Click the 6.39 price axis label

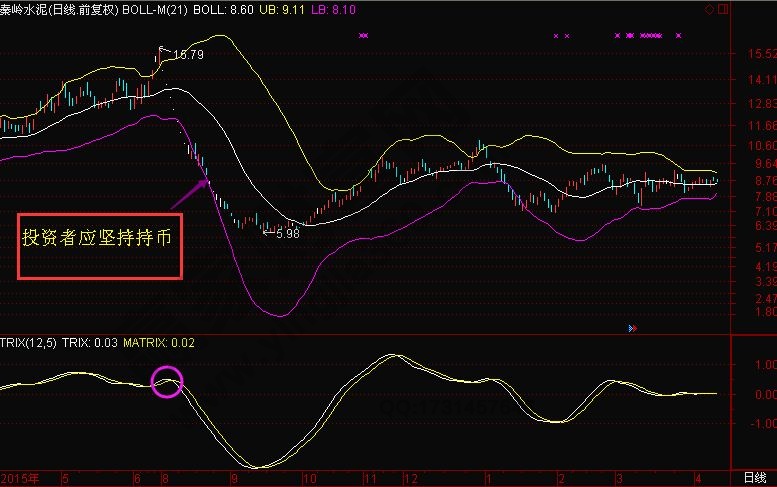tap(766, 226)
